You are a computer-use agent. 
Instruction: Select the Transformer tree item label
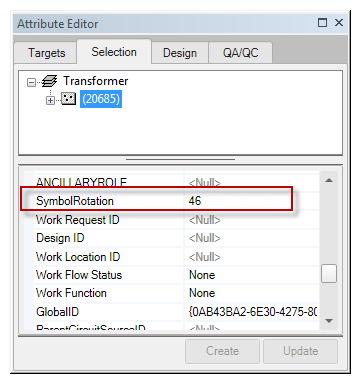(96, 81)
